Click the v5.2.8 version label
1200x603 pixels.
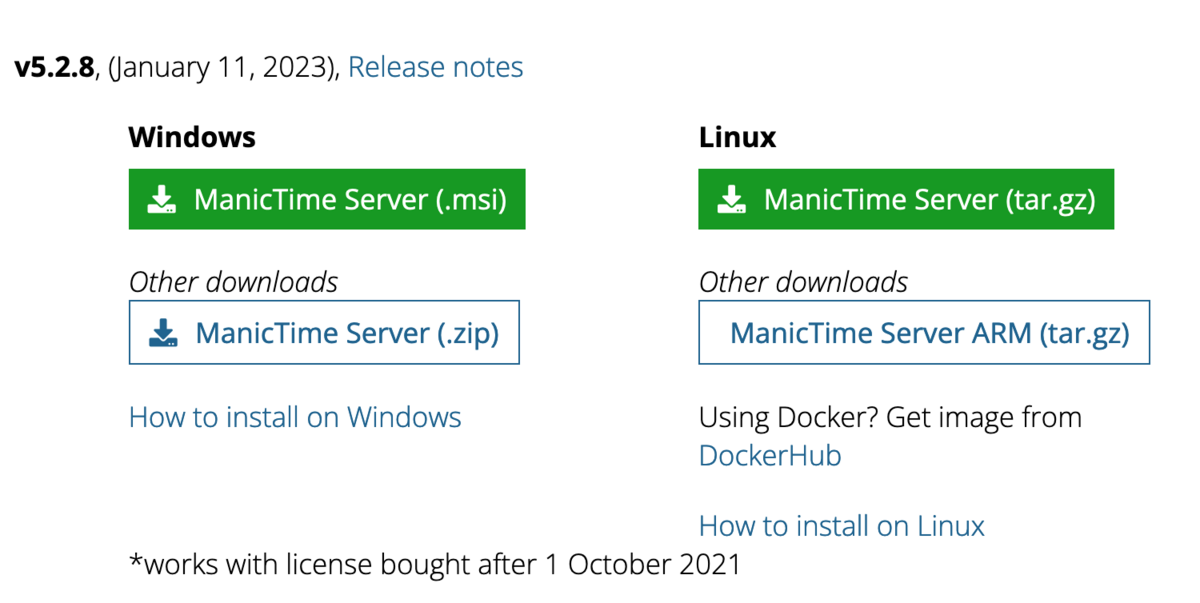[54, 68]
